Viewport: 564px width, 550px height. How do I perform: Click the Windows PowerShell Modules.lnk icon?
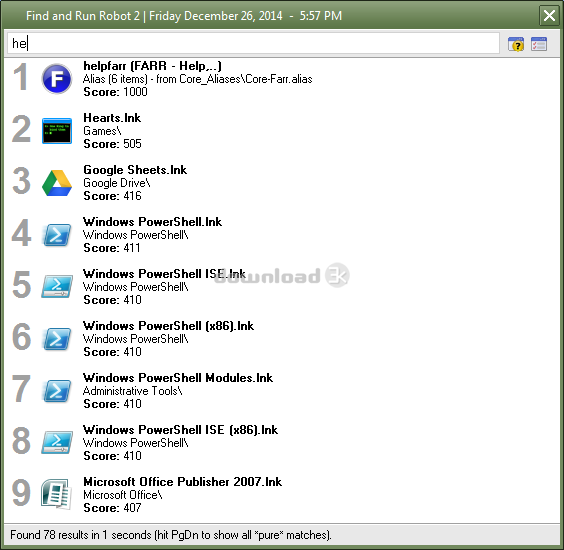coord(57,391)
